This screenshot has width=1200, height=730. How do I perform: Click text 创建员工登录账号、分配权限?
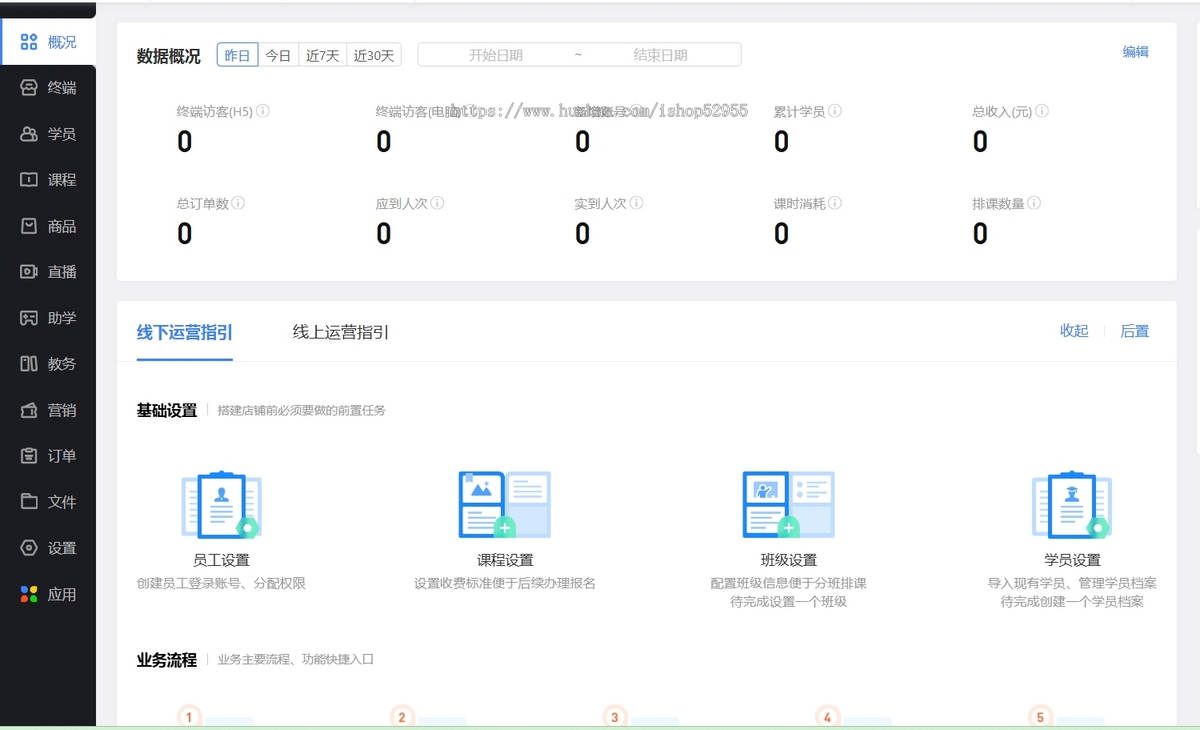(x=221, y=583)
